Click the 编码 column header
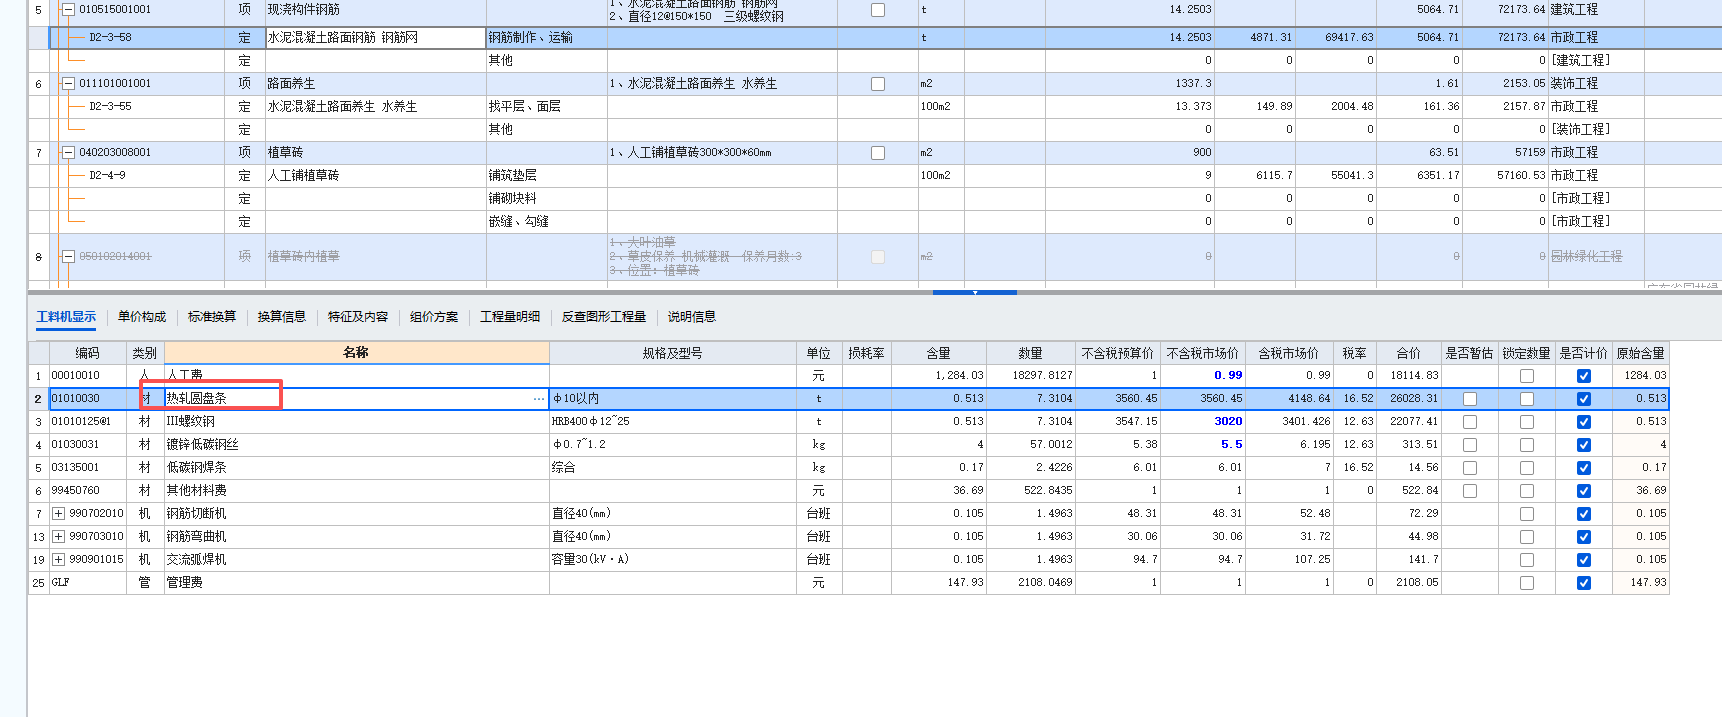The width and height of the screenshot is (1722, 717). point(88,353)
